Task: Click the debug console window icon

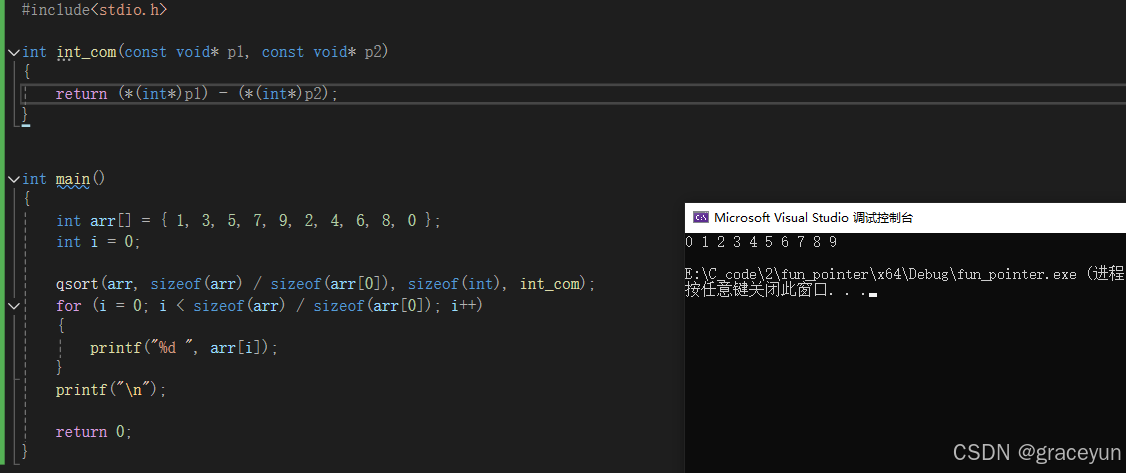Action: coord(700,217)
